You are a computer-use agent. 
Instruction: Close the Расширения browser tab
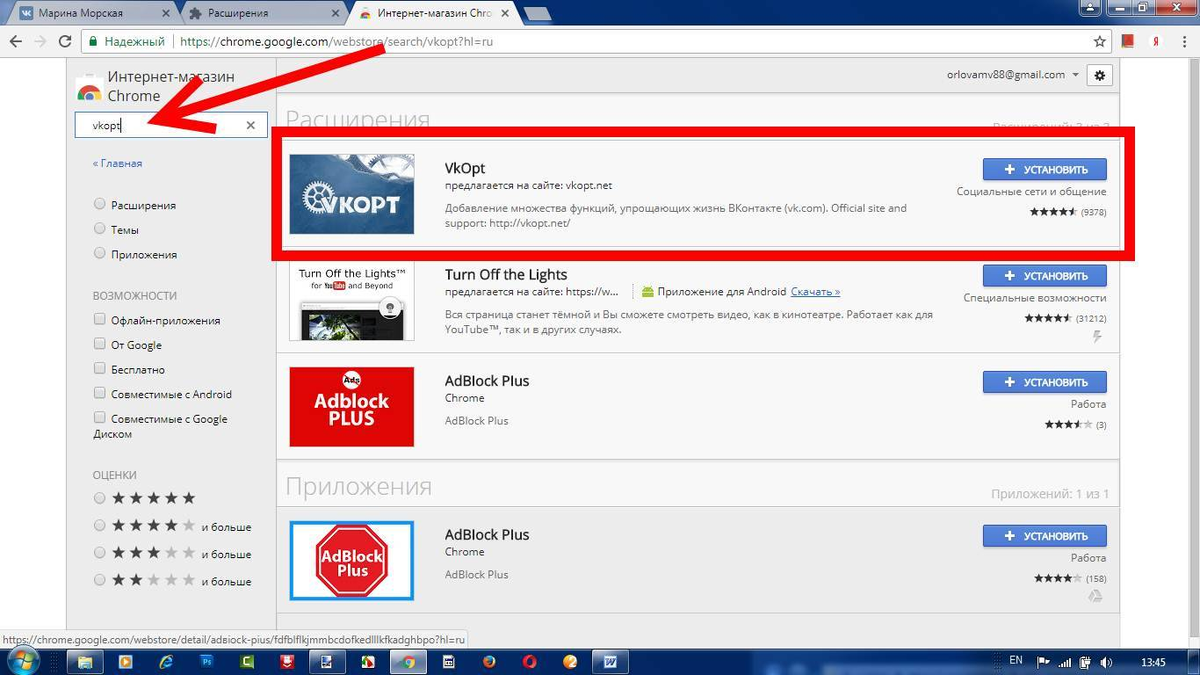point(335,14)
